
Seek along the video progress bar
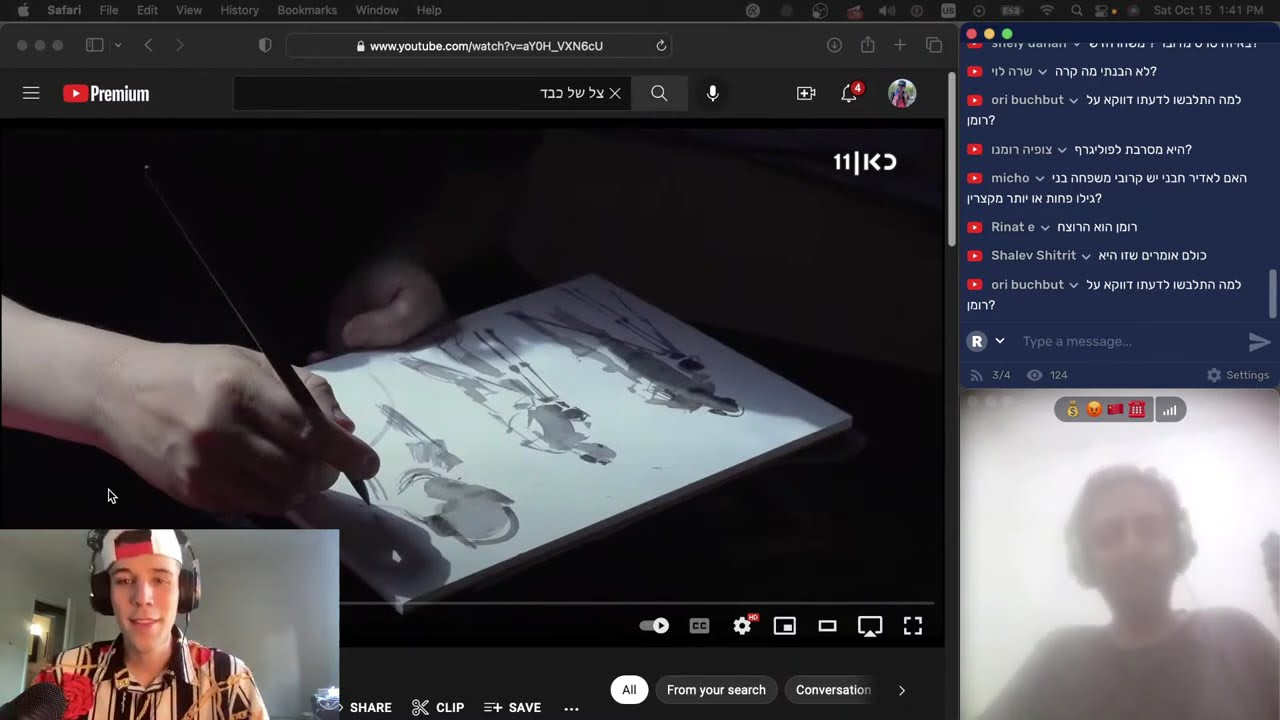tap(637, 603)
